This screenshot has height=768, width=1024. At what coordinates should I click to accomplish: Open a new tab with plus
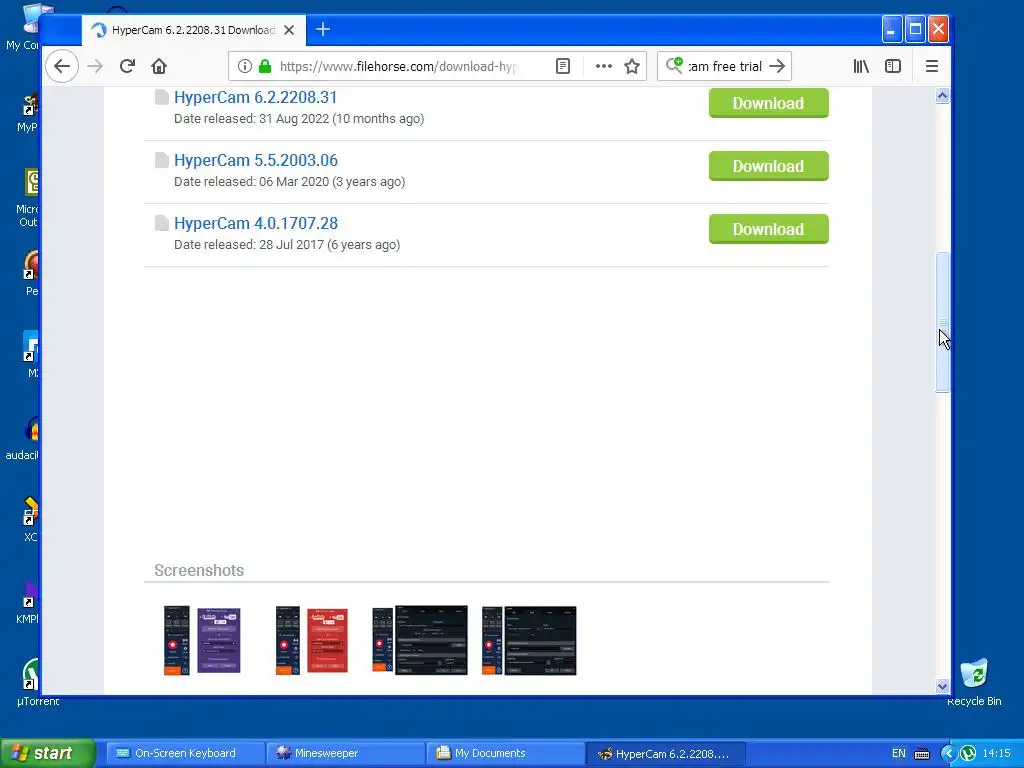tap(323, 29)
